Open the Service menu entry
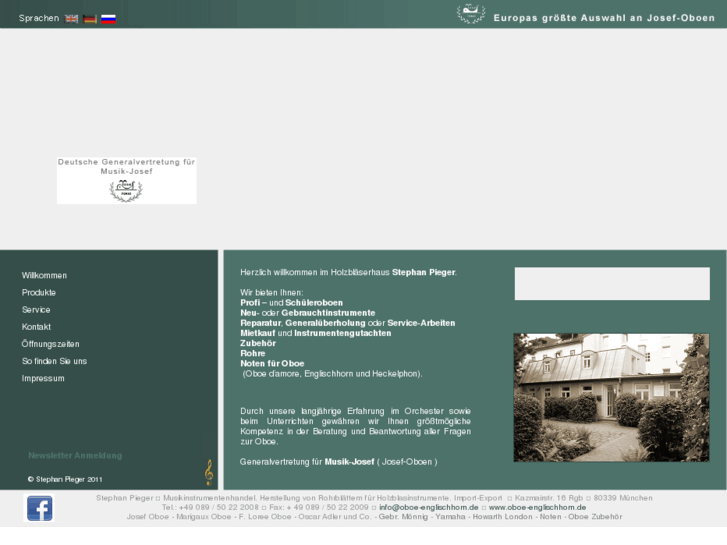The width and height of the screenshot is (727, 545). point(36,310)
